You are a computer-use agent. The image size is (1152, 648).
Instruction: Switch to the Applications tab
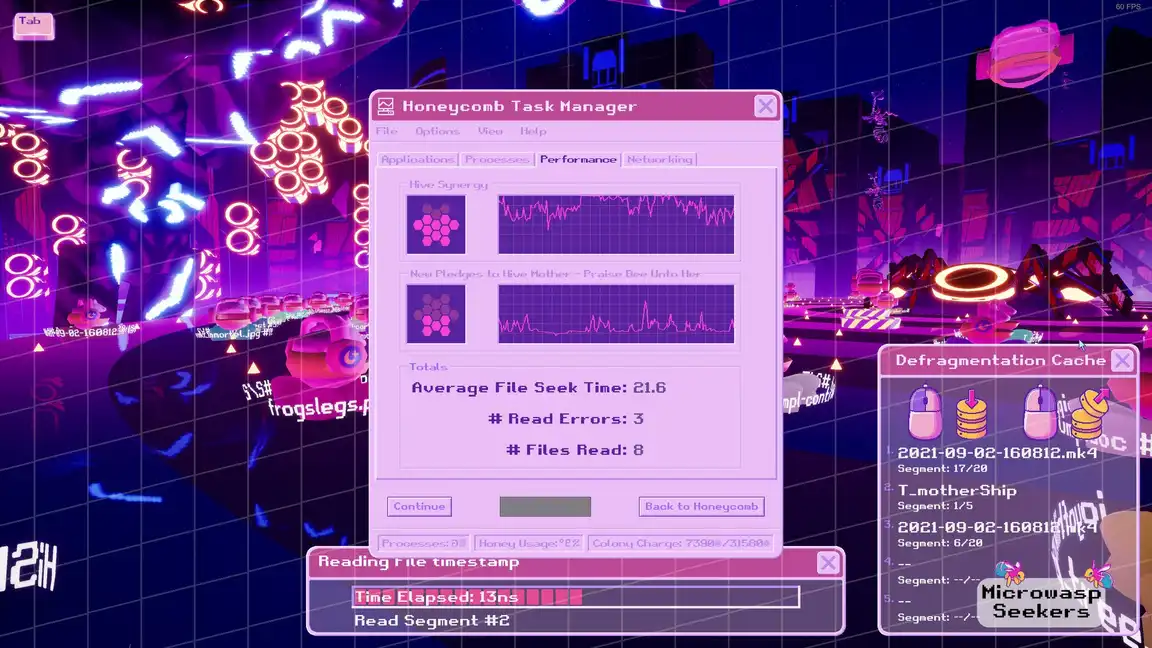(x=418, y=159)
